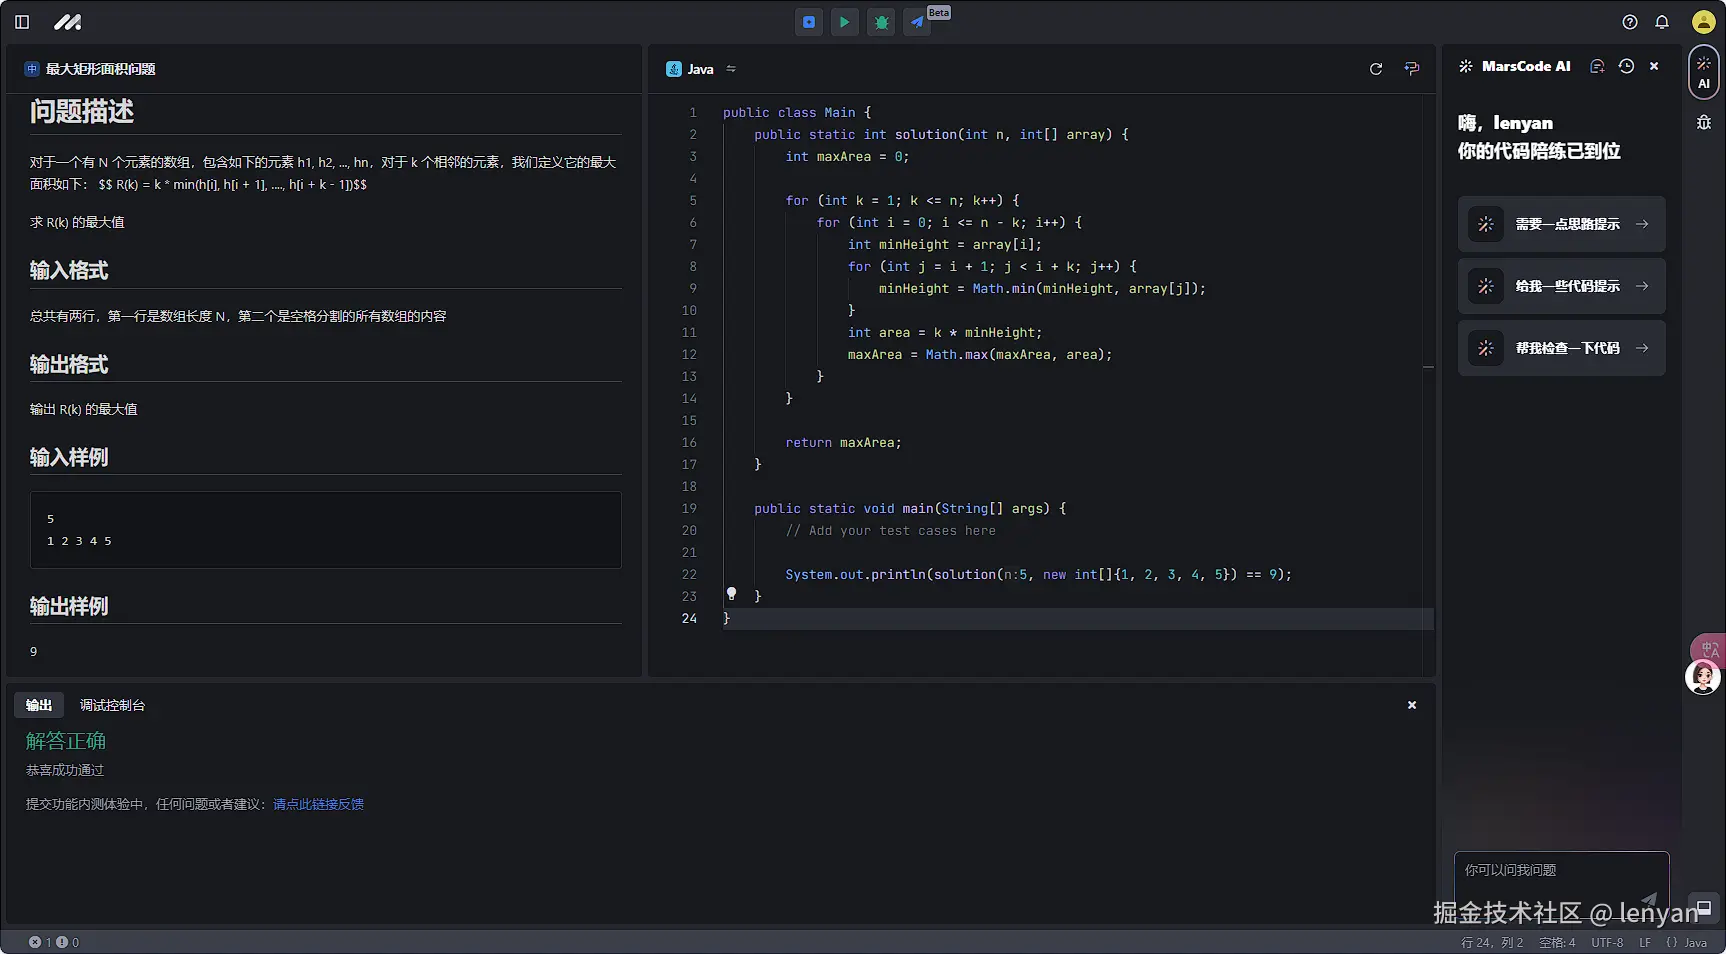Toggle the left sidebar panel
Image resolution: width=1726 pixels, height=954 pixels.
22,22
